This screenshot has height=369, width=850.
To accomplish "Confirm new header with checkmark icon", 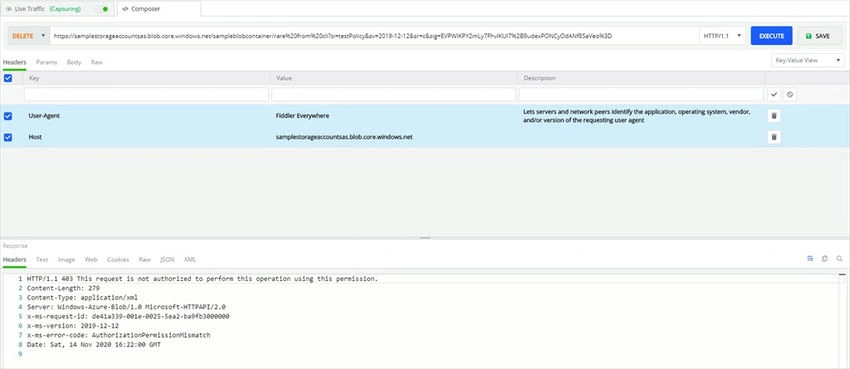I will coord(774,94).
